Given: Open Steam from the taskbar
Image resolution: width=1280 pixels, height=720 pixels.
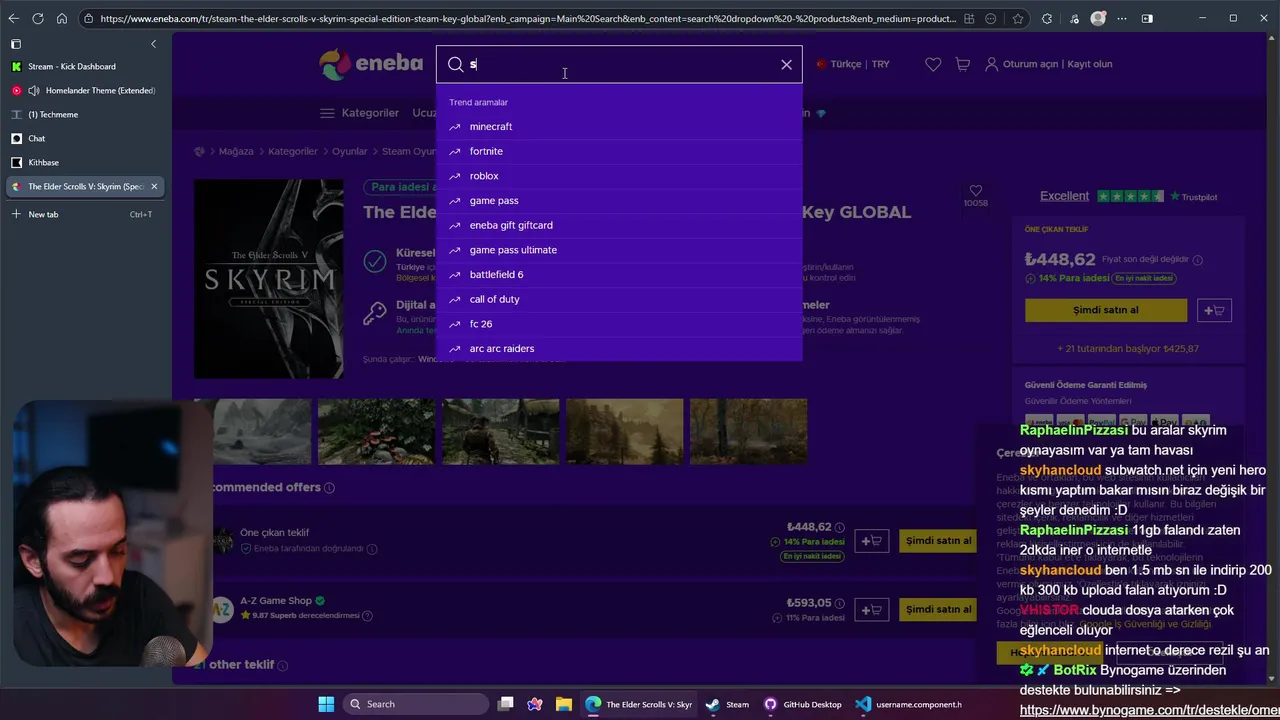Looking at the screenshot, I should click(x=727, y=704).
